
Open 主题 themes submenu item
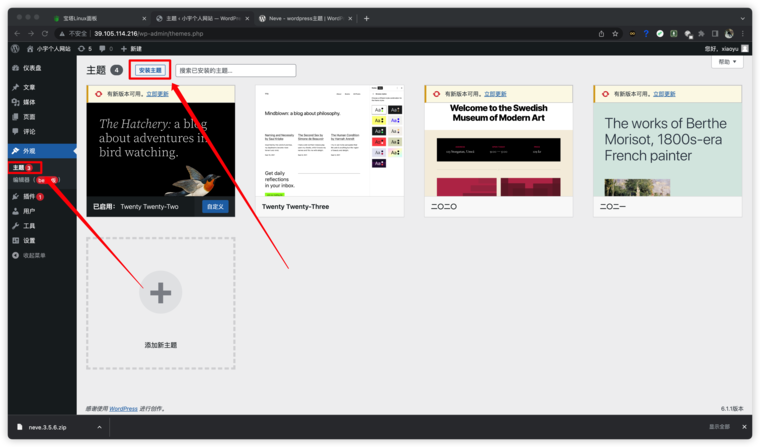(22, 168)
